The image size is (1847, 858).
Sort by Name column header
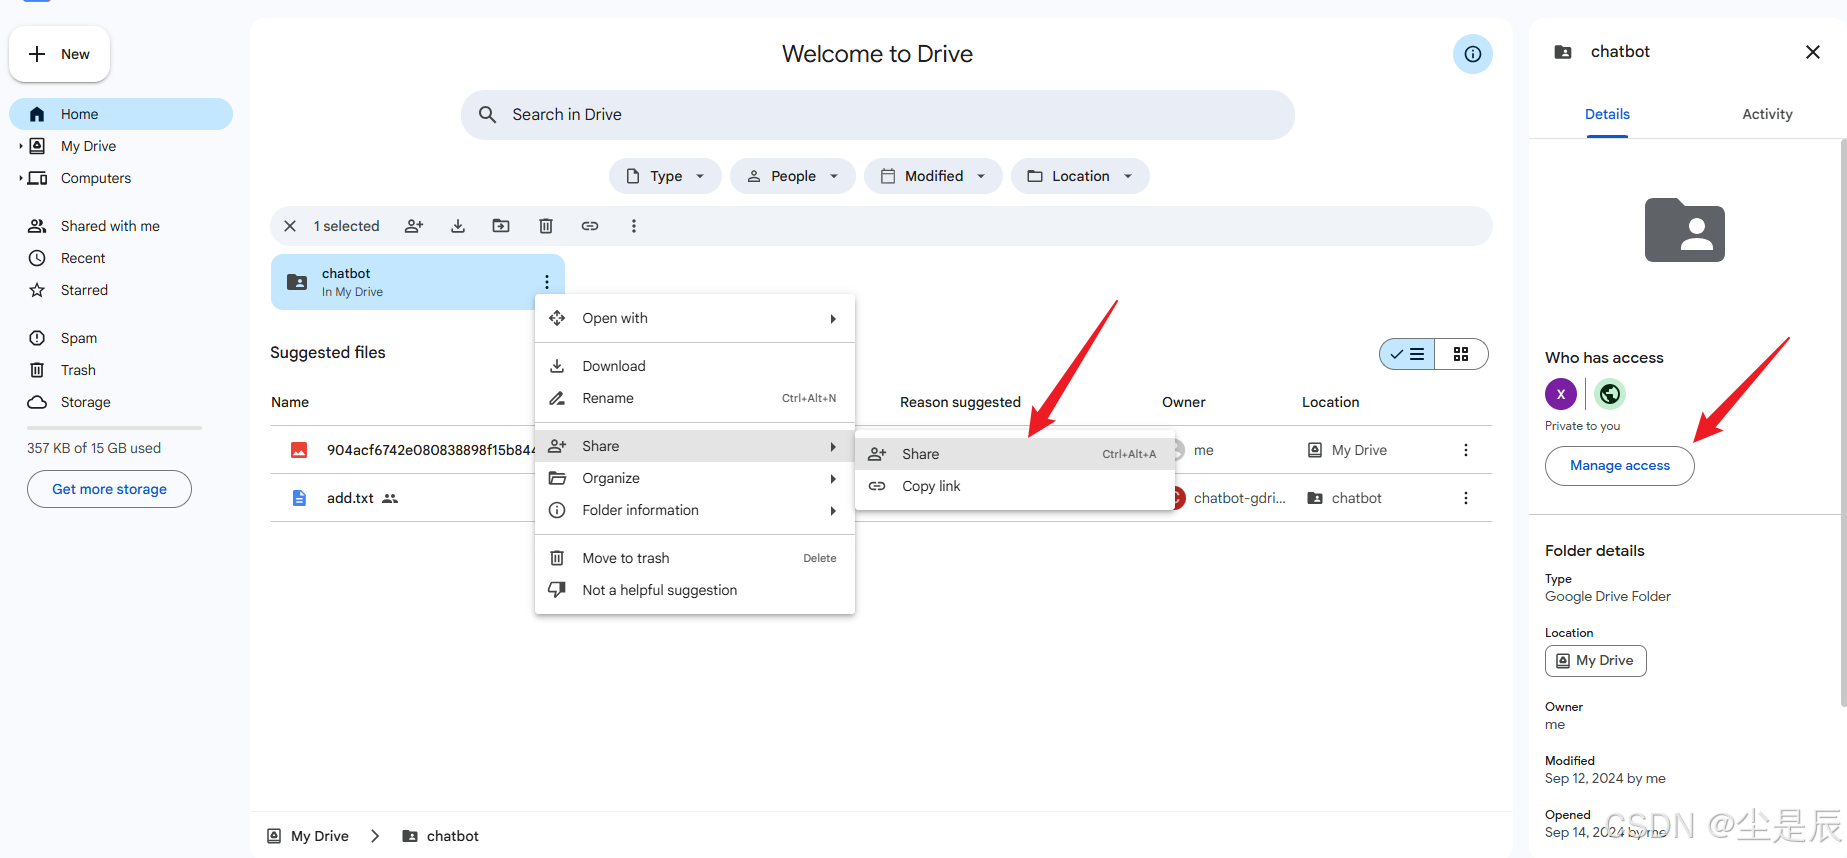(290, 402)
